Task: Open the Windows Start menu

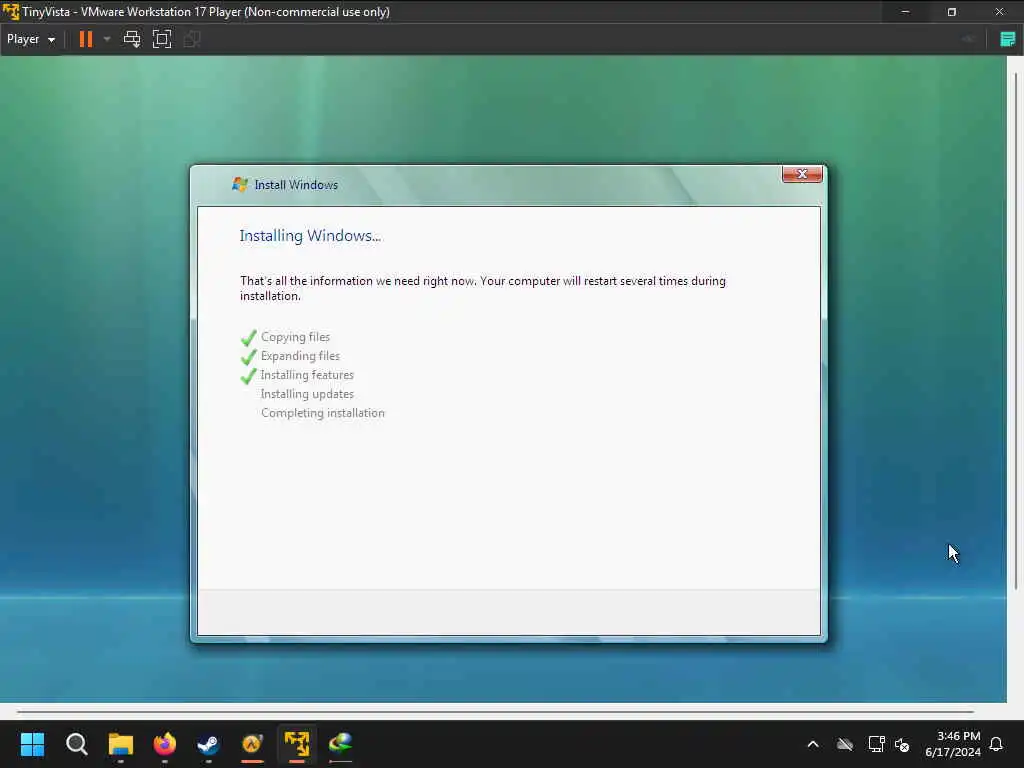Action: (x=32, y=744)
